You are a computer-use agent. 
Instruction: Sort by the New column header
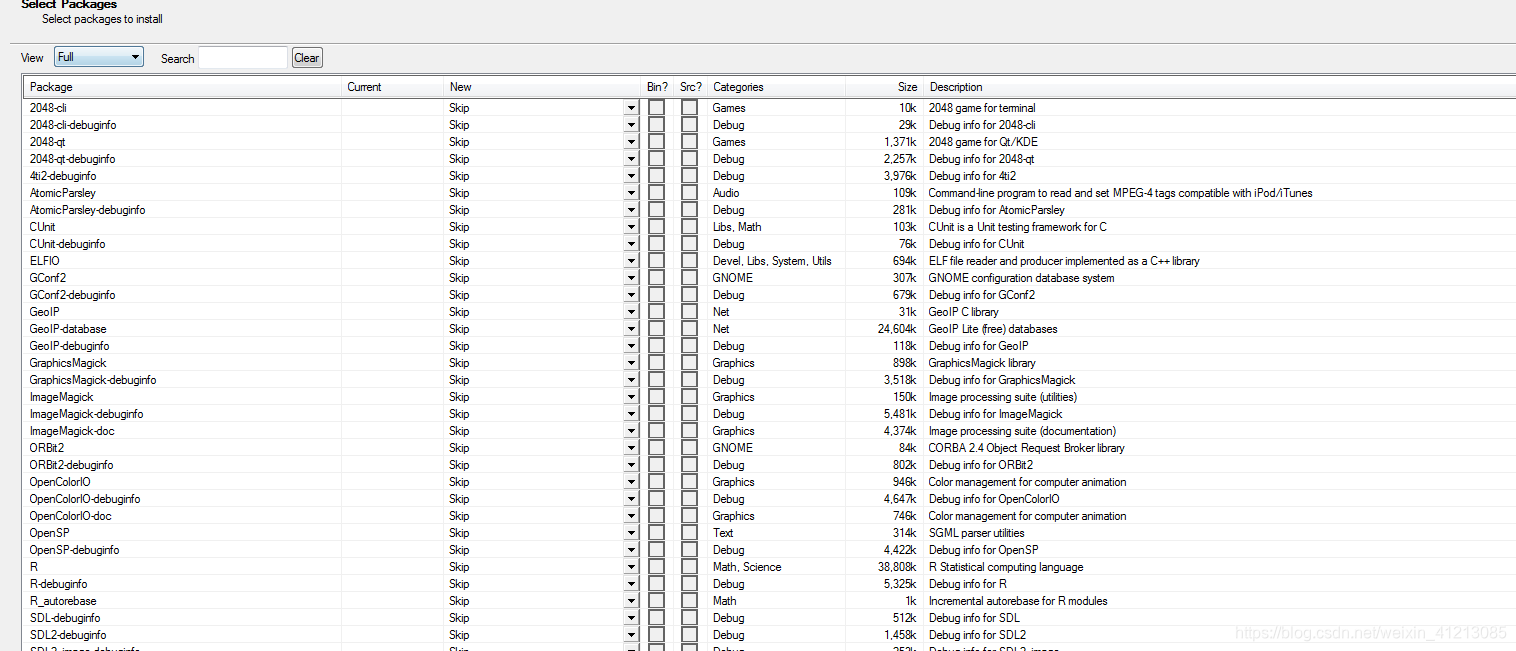542,87
